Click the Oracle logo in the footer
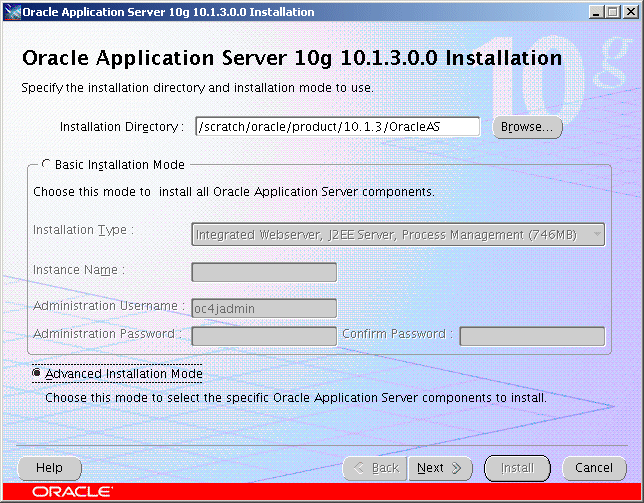644x503 pixels. (x=72, y=492)
